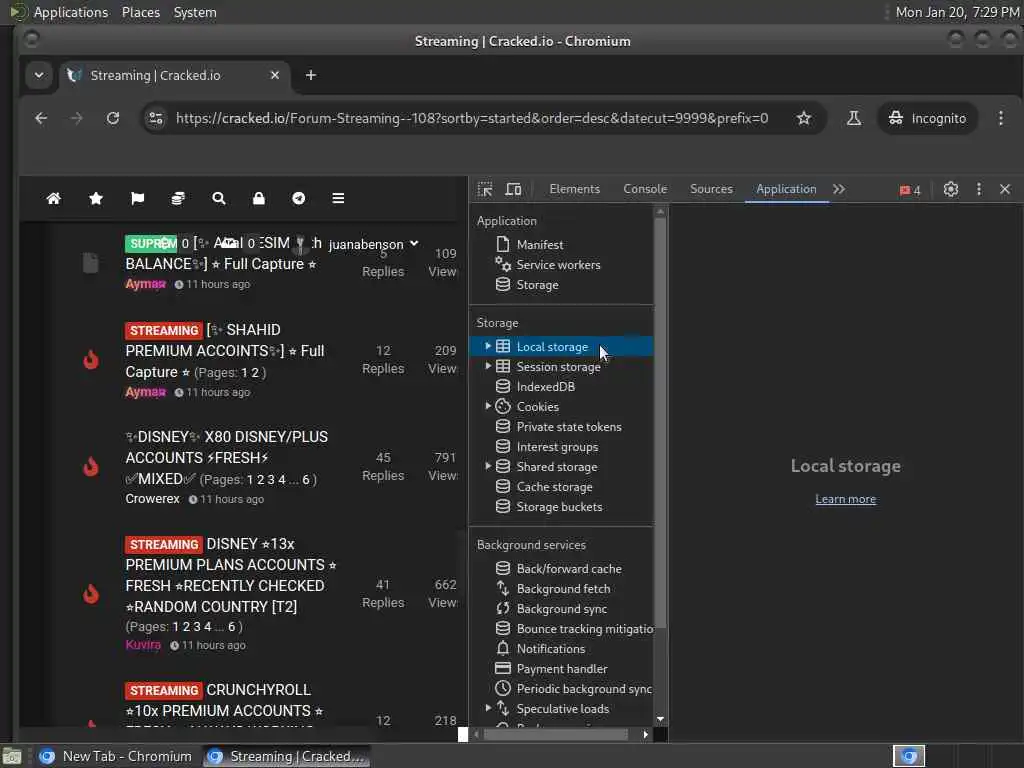
Task: Bookmark this page with star icon
Action: (x=804, y=118)
